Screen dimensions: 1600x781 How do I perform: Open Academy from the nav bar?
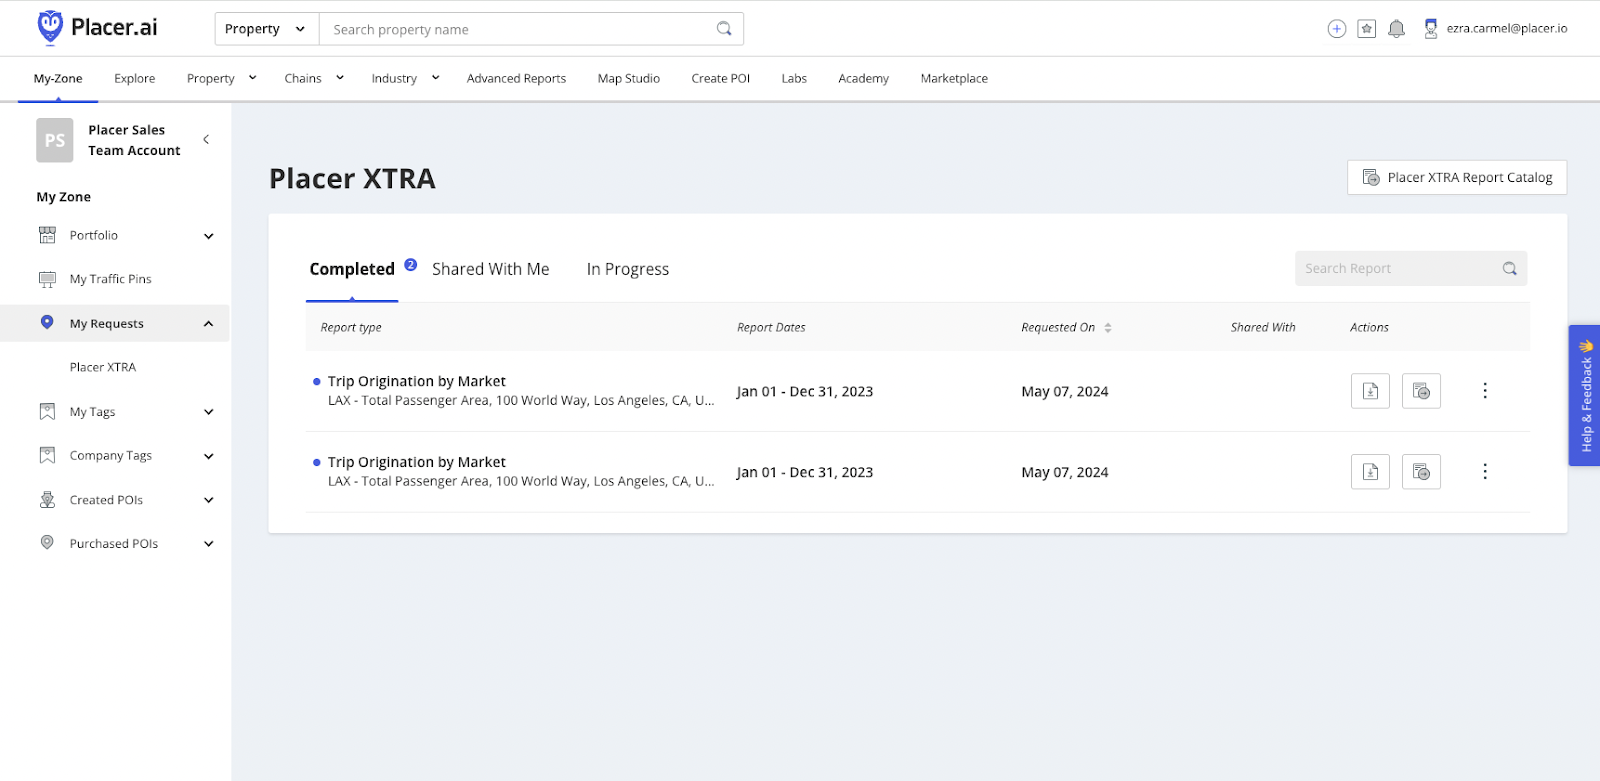864,78
